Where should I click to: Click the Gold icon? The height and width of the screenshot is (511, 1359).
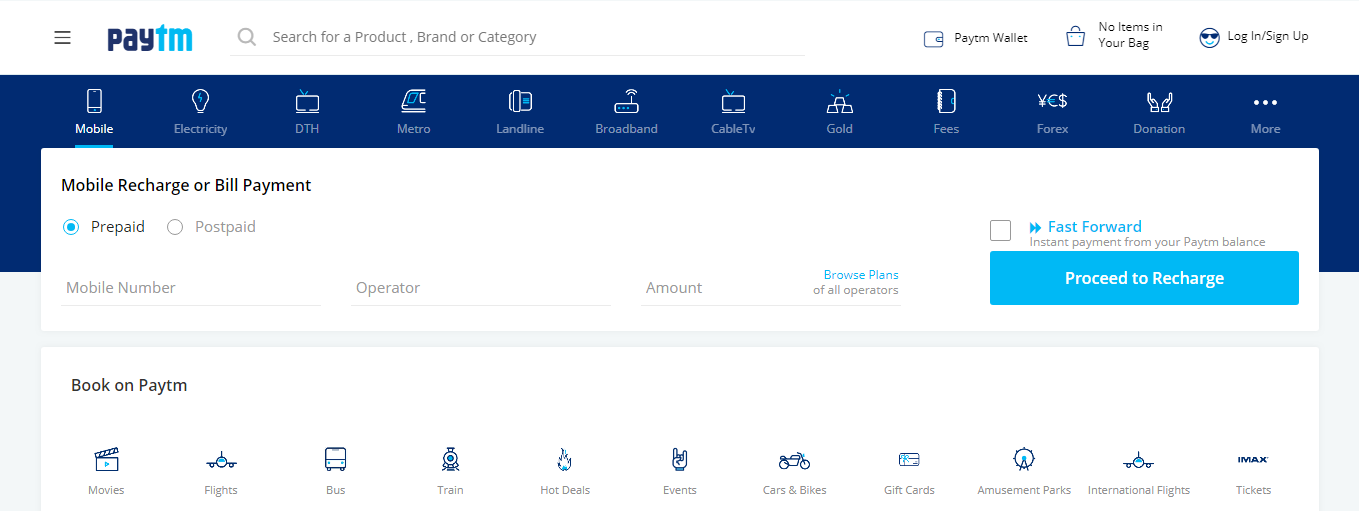(839, 101)
